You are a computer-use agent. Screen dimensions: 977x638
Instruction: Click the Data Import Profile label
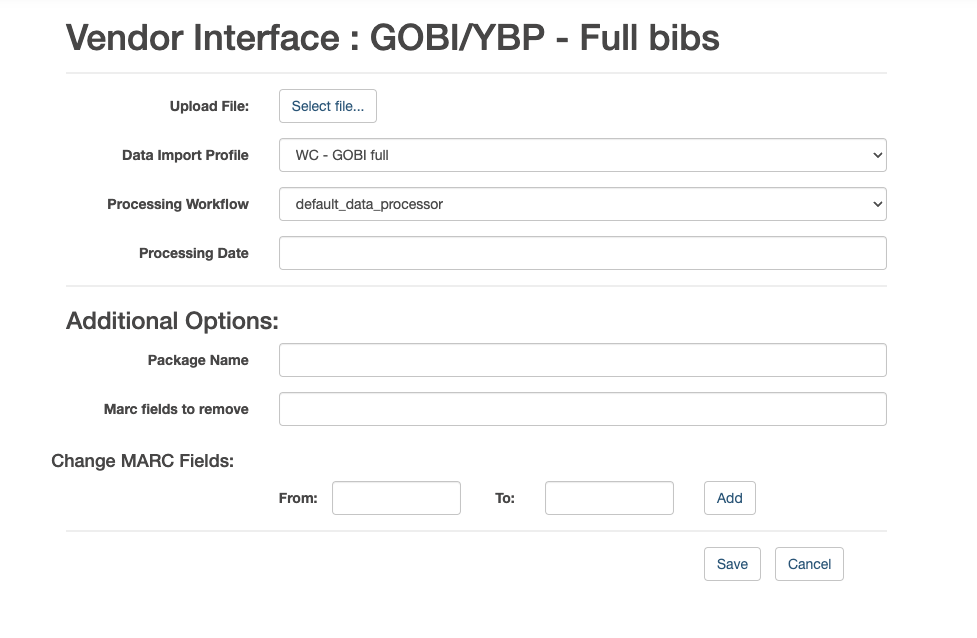pos(185,155)
